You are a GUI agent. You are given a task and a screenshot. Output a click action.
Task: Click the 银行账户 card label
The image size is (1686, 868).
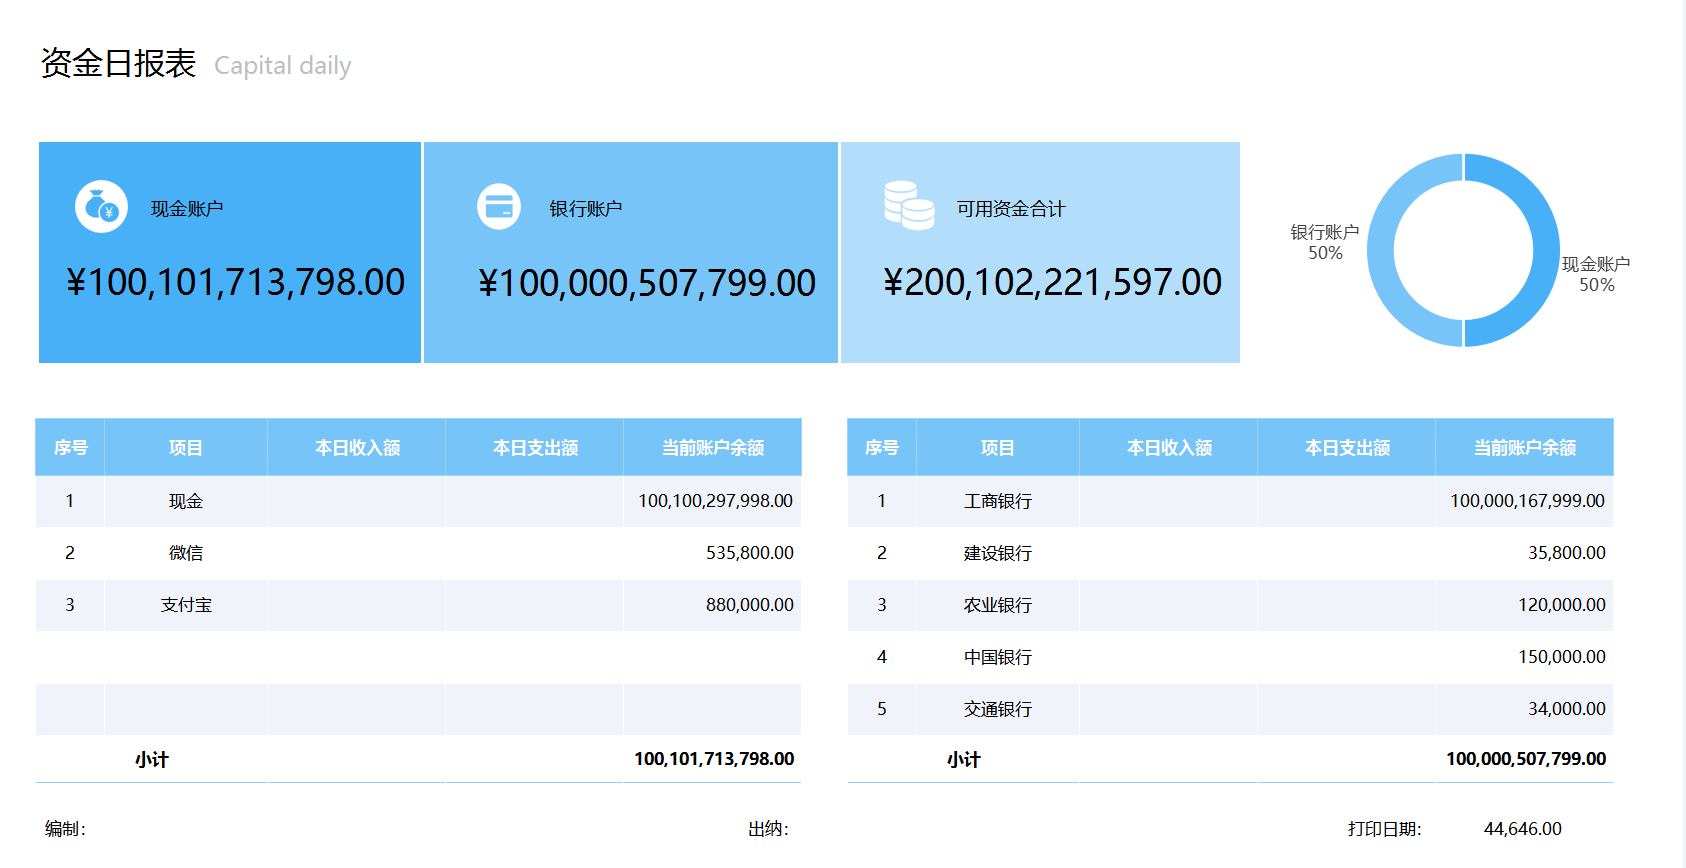click(585, 209)
